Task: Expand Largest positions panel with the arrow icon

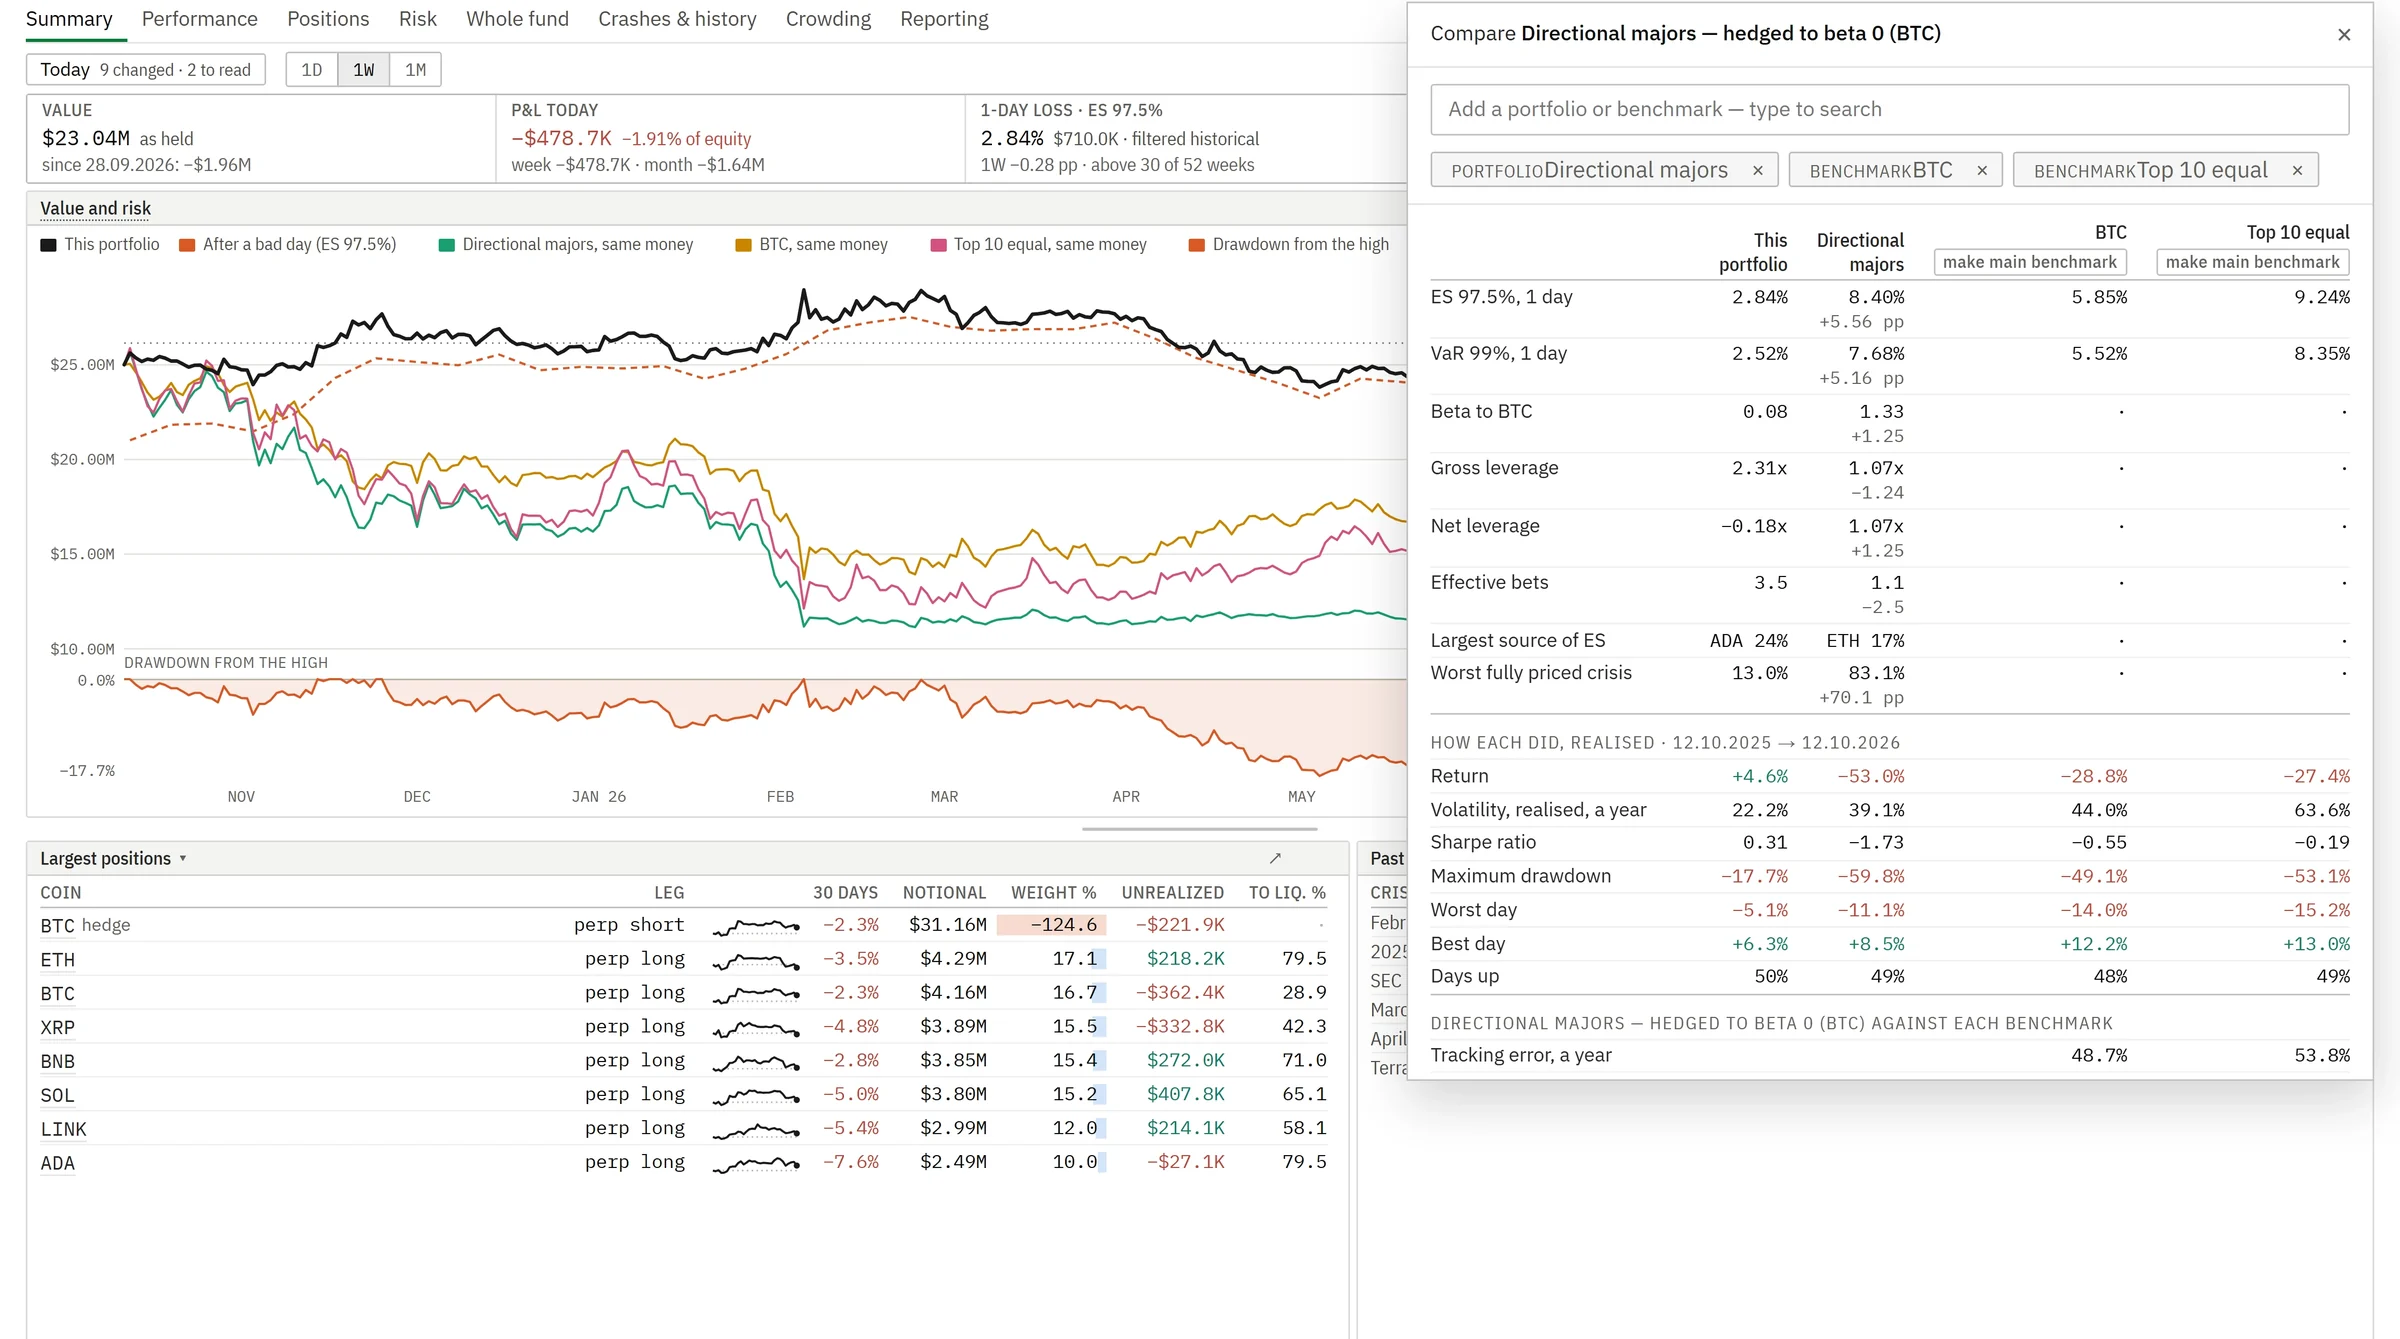Action: (x=1275, y=858)
